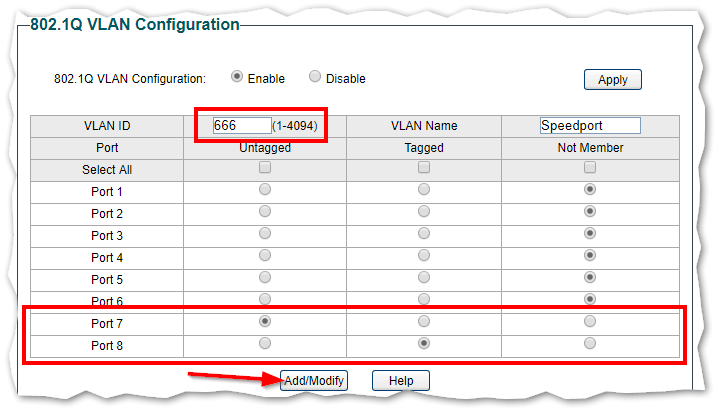The width and height of the screenshot is (717, 411).
Task: Check Select All Not Member checkbox
Action: [x=590, y=168]
